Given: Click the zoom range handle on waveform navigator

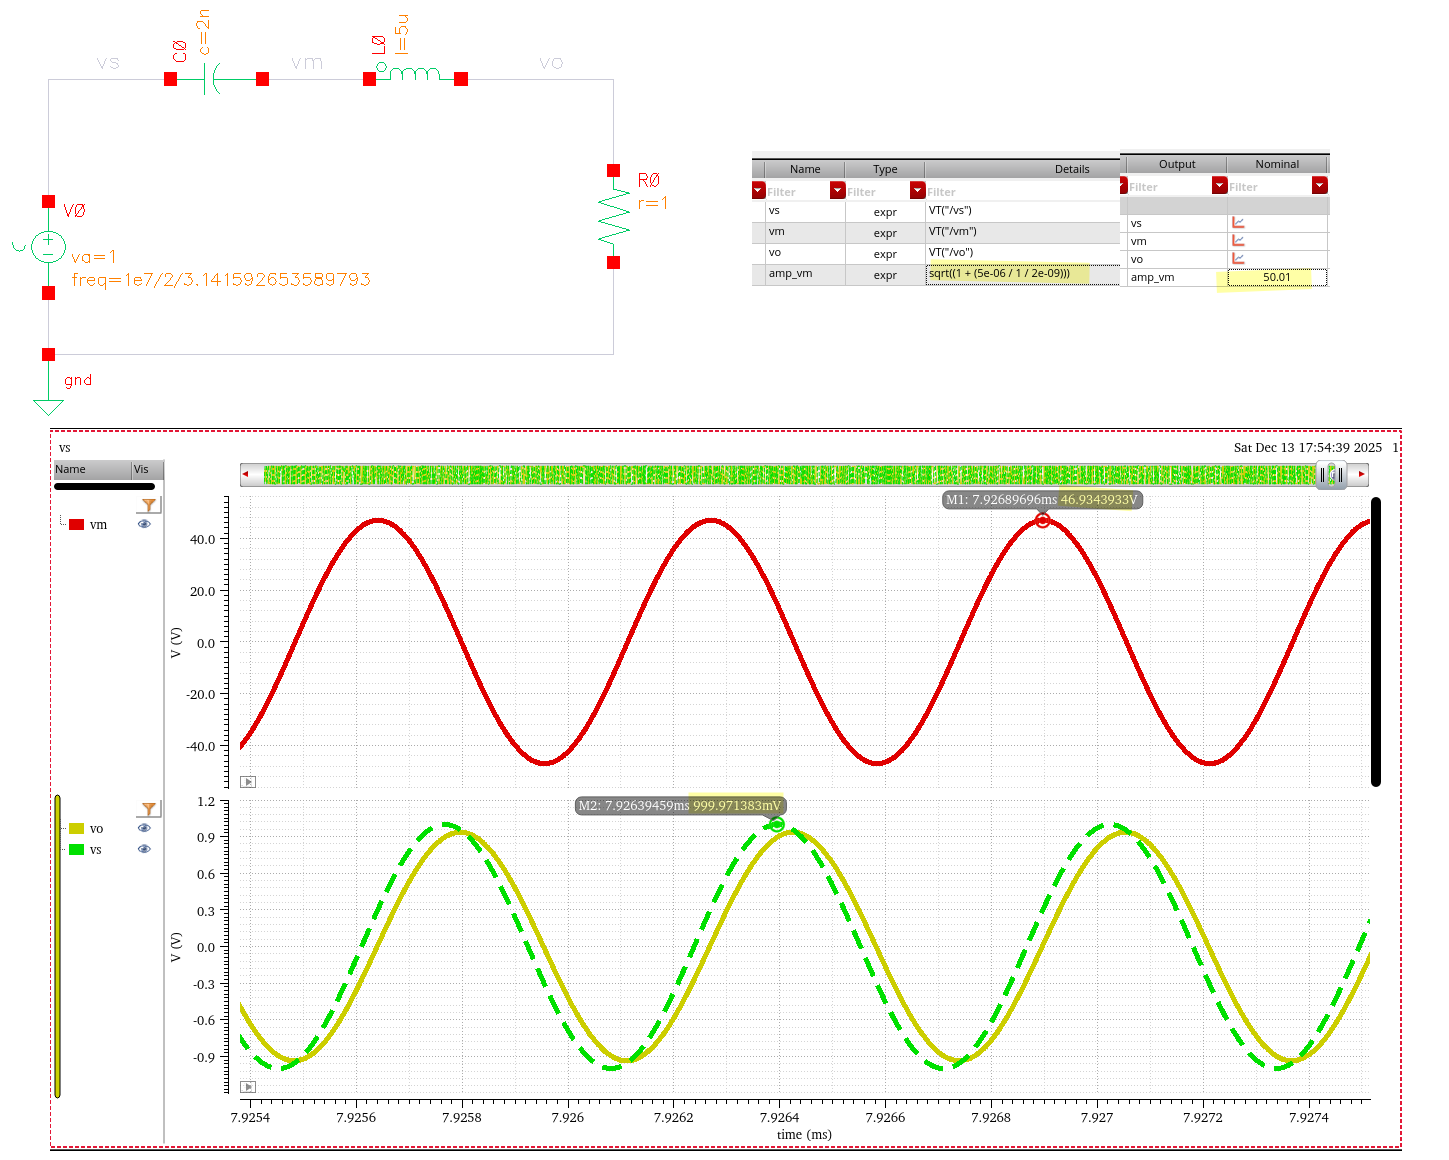Looking at the screenshot, I should click(1331, 475).
